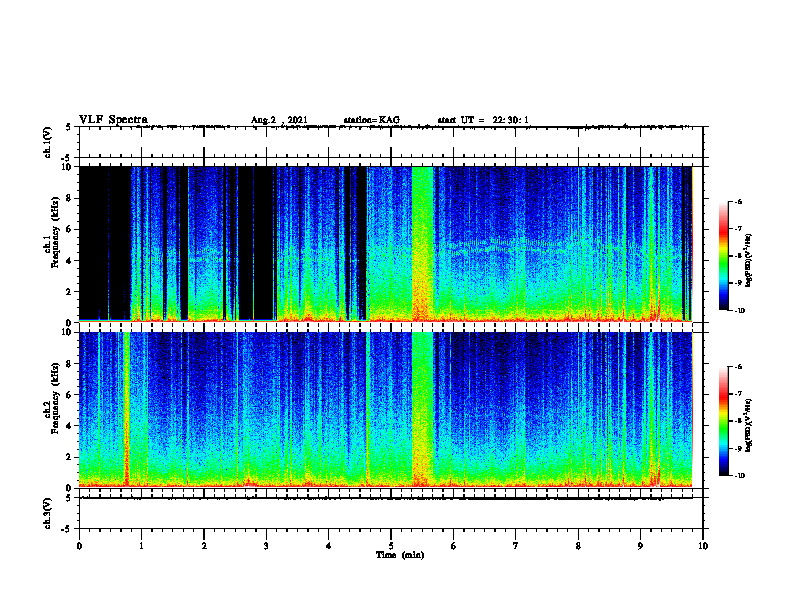Click the ch.2 spectrogram color scale bar
The image size is (792, 612).
[x=723, y=421]
